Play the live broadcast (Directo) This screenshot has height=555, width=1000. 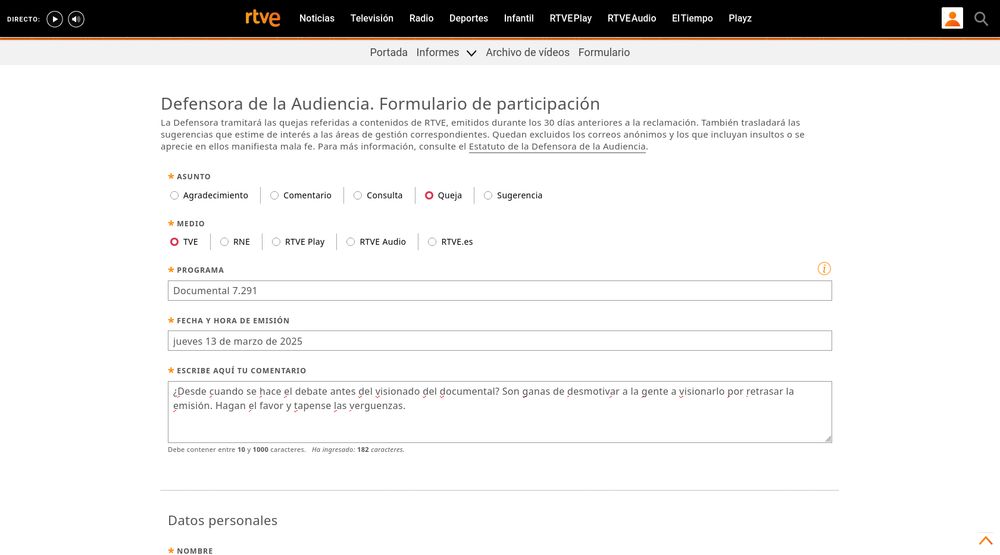click(x=55, y=19)
